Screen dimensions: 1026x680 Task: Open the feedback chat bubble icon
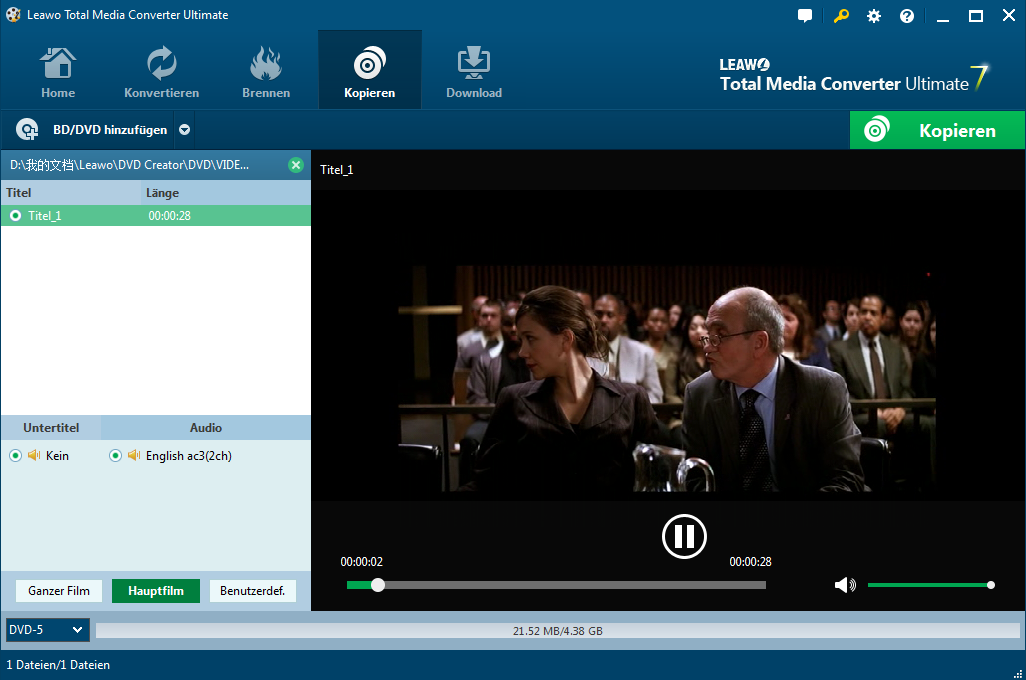[805, 16]
